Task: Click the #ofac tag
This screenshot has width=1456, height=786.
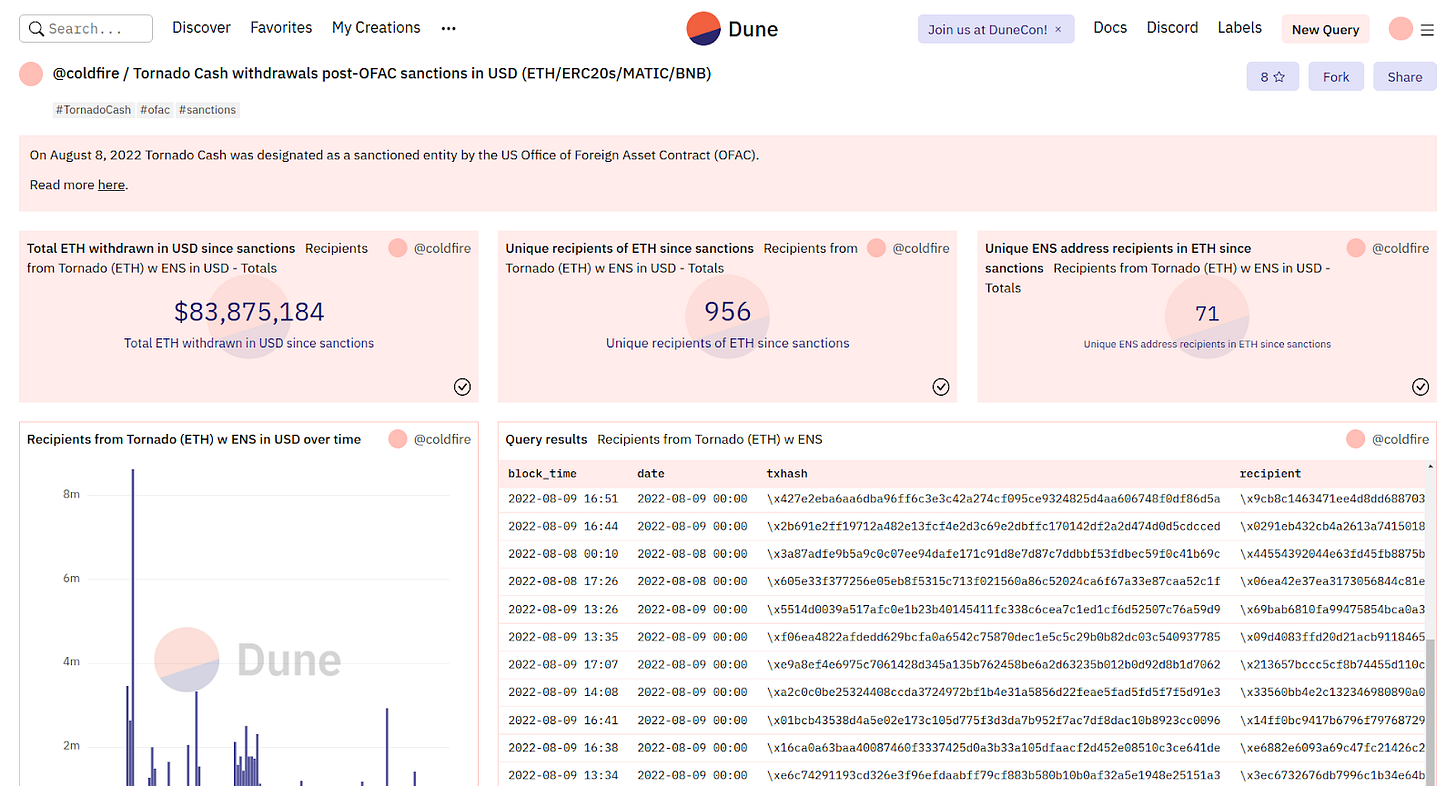Action: click(155, 110)
